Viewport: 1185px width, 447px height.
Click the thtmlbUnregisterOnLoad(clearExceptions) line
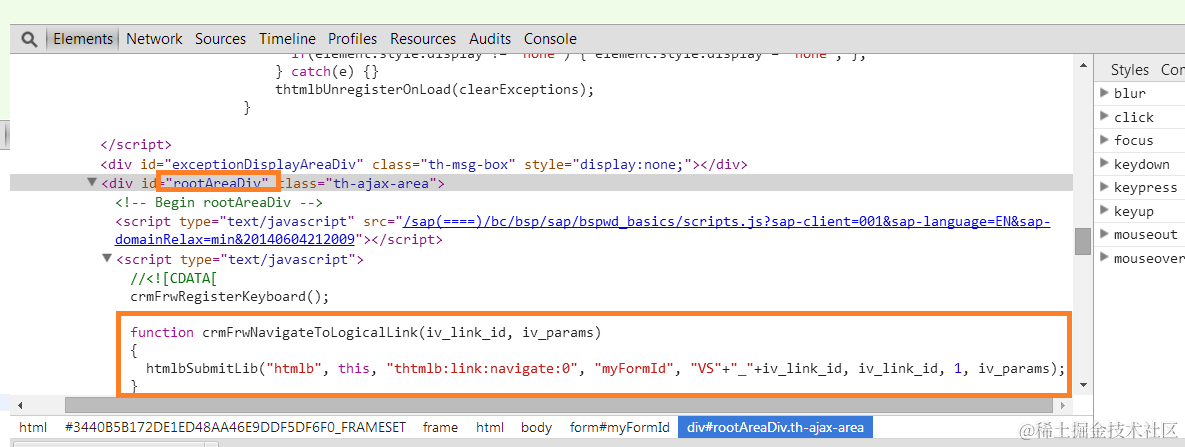click(x=435, y=89)
